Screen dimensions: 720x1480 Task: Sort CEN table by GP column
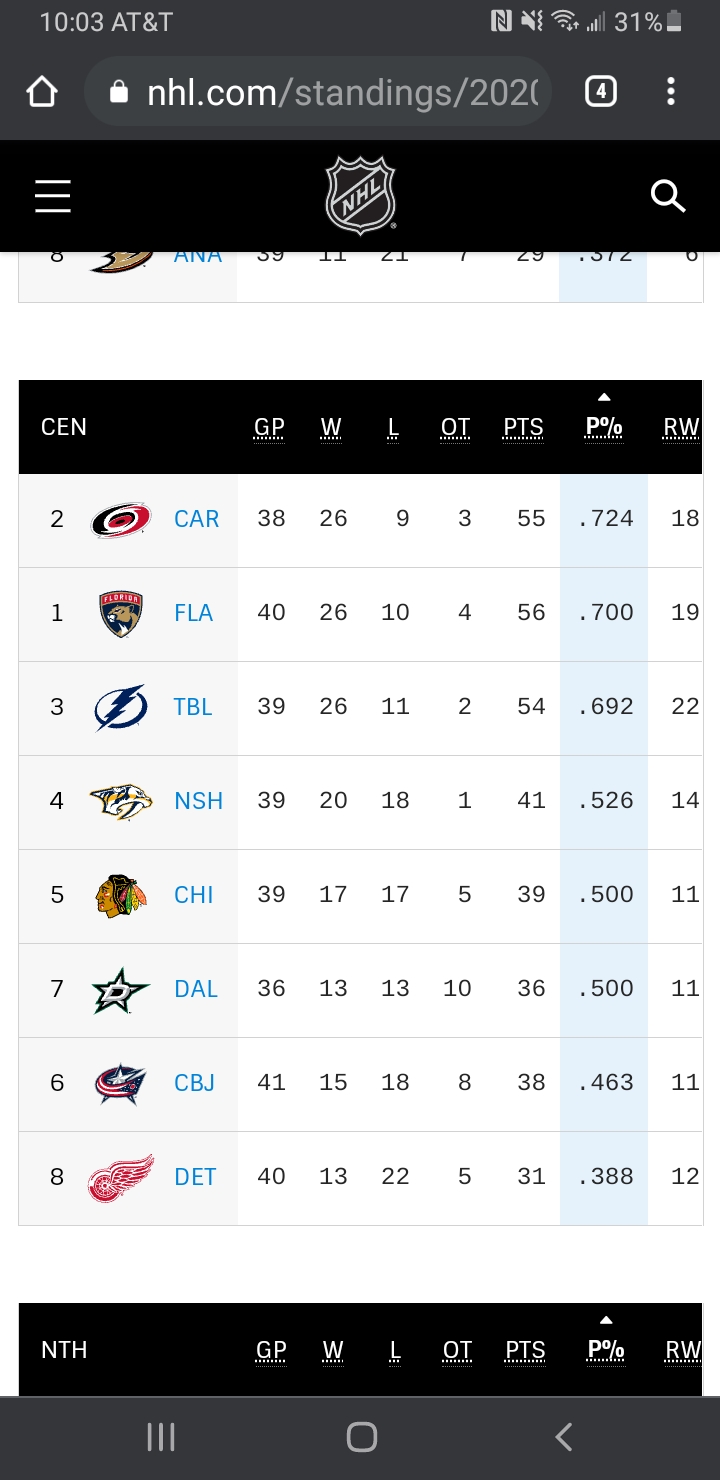pyautogui.click(x=269, y=428)
